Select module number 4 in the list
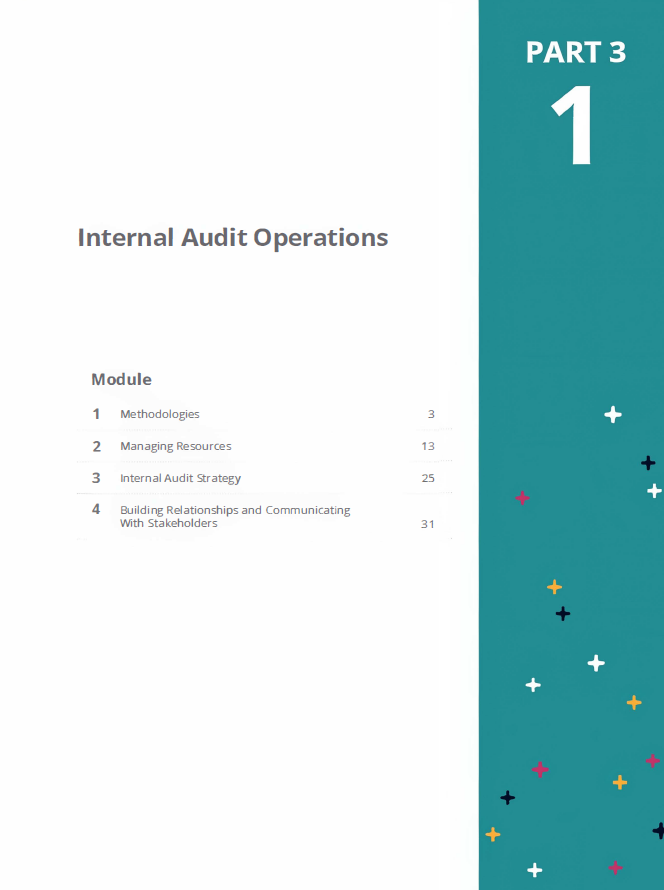 pos(96,510)
